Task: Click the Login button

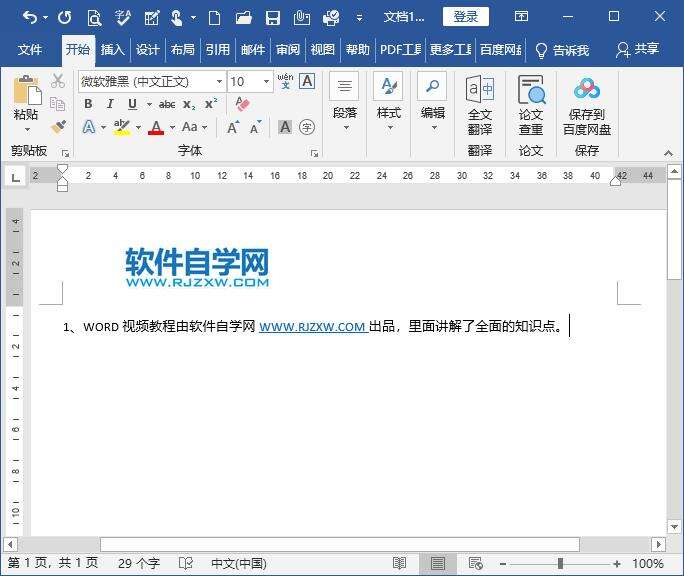Action: (x=465, y=17)
